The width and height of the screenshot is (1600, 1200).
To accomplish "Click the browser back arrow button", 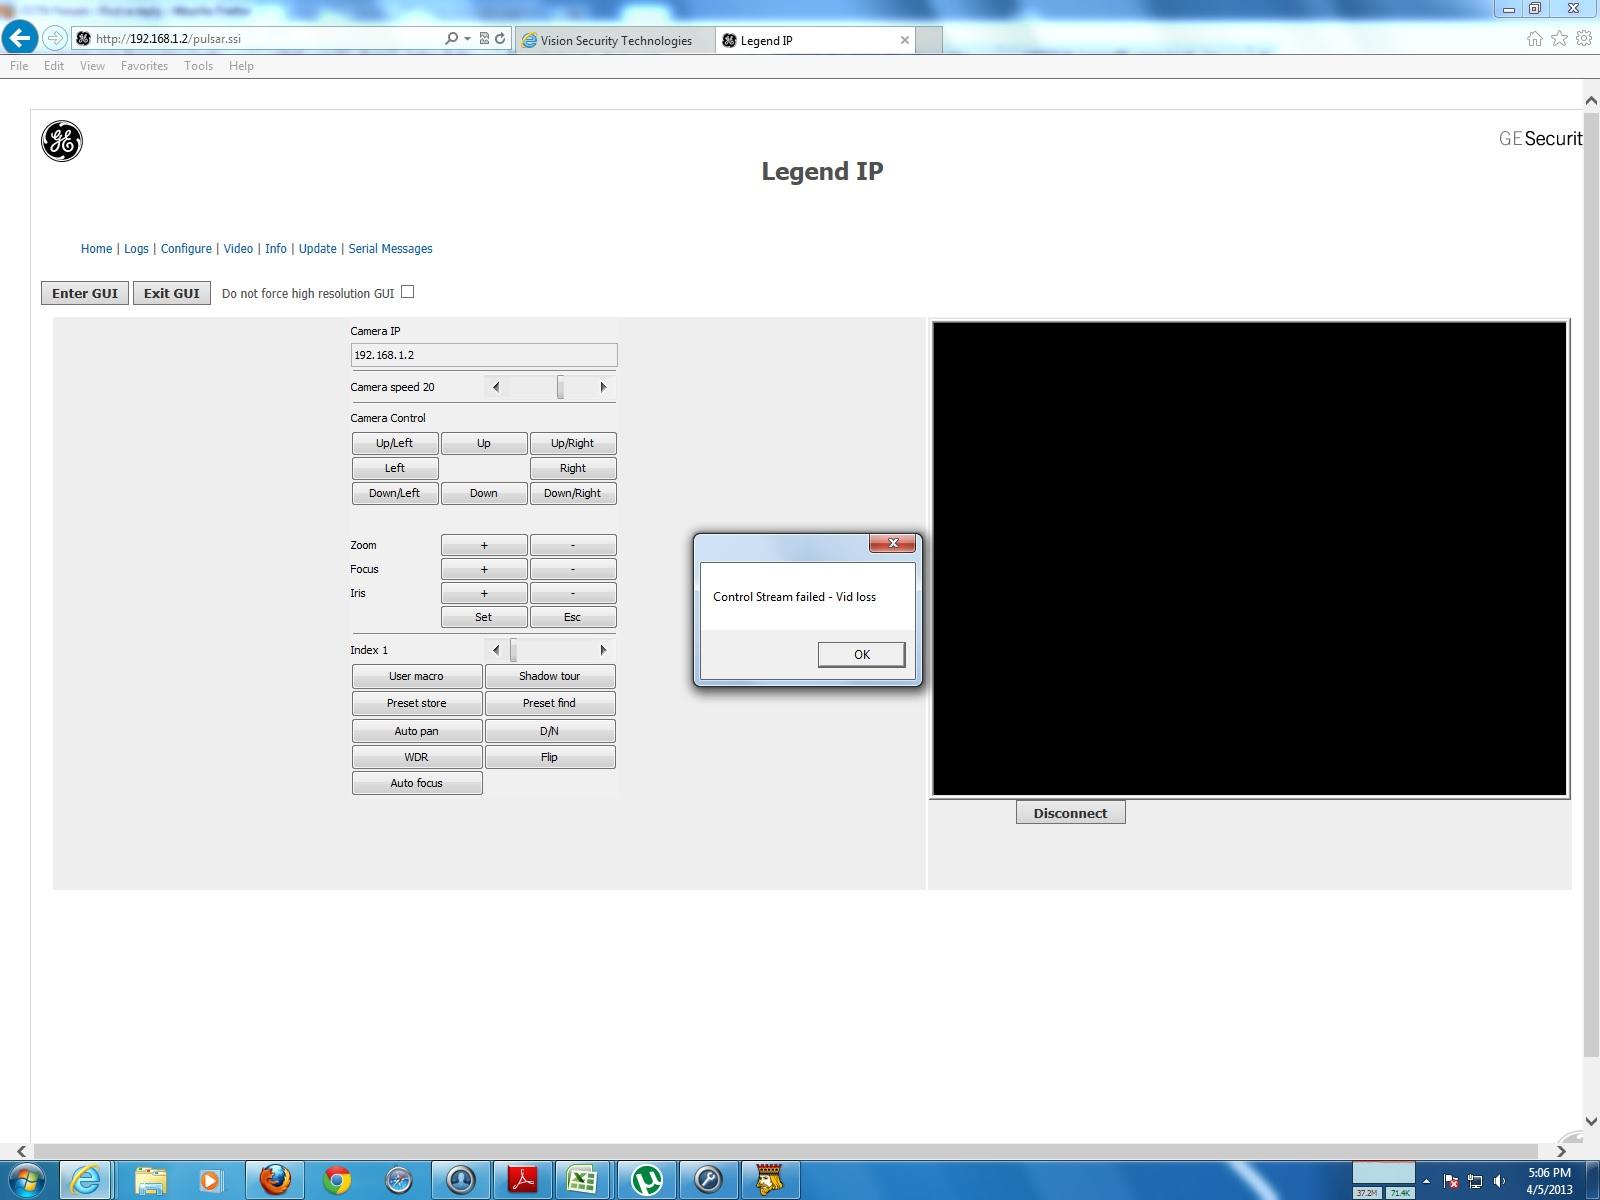I will tap(20, 38).
